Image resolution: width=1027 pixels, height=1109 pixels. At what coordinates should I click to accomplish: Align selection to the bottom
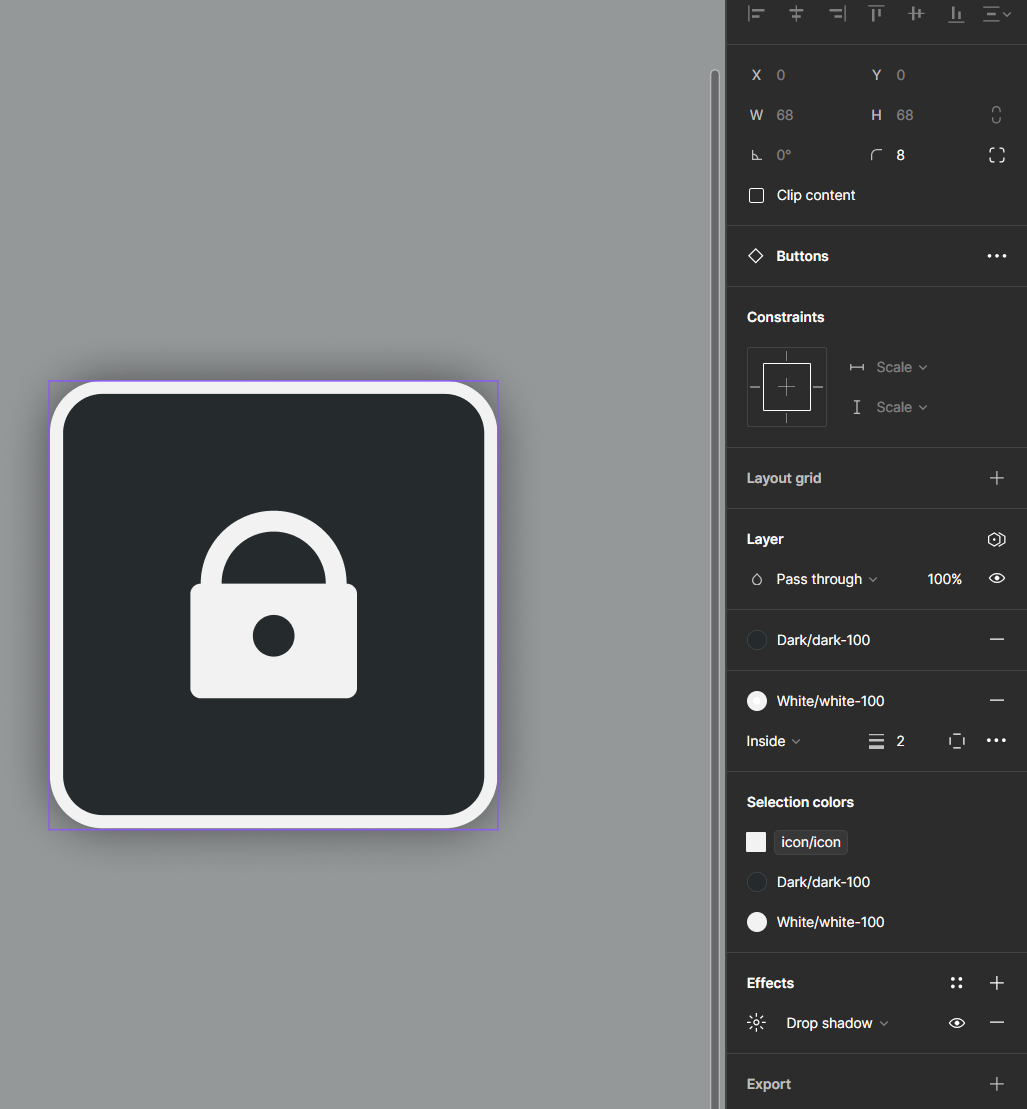[x=956, y=13]
